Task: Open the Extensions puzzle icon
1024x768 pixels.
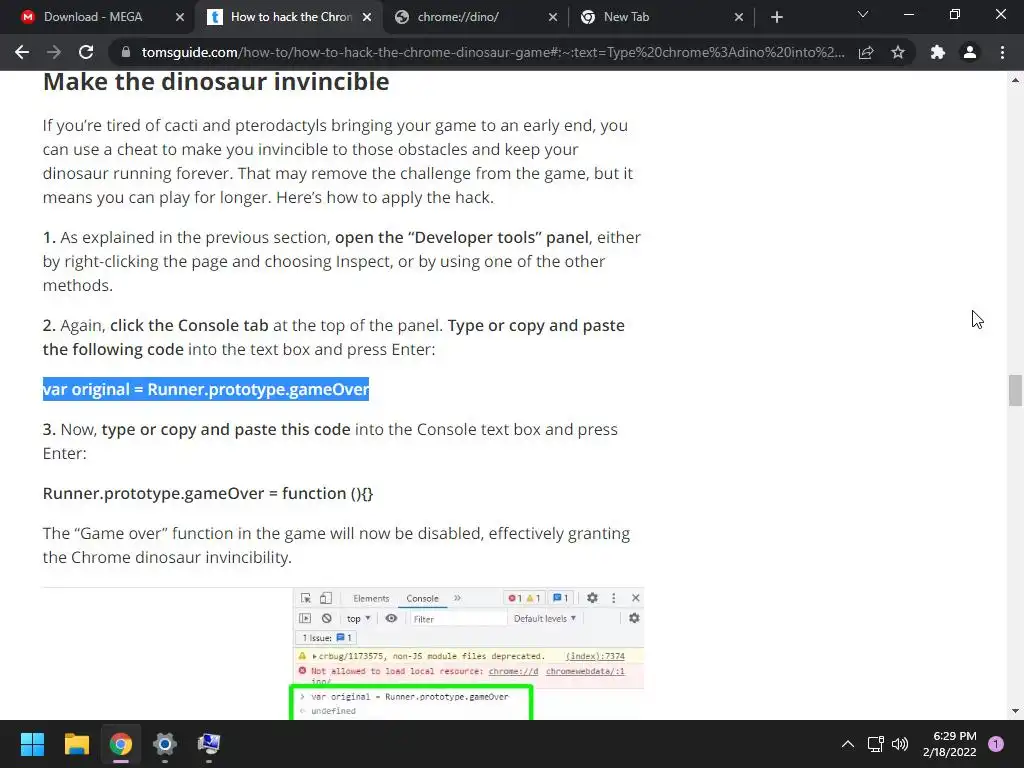Action: [x=938, y=52]
